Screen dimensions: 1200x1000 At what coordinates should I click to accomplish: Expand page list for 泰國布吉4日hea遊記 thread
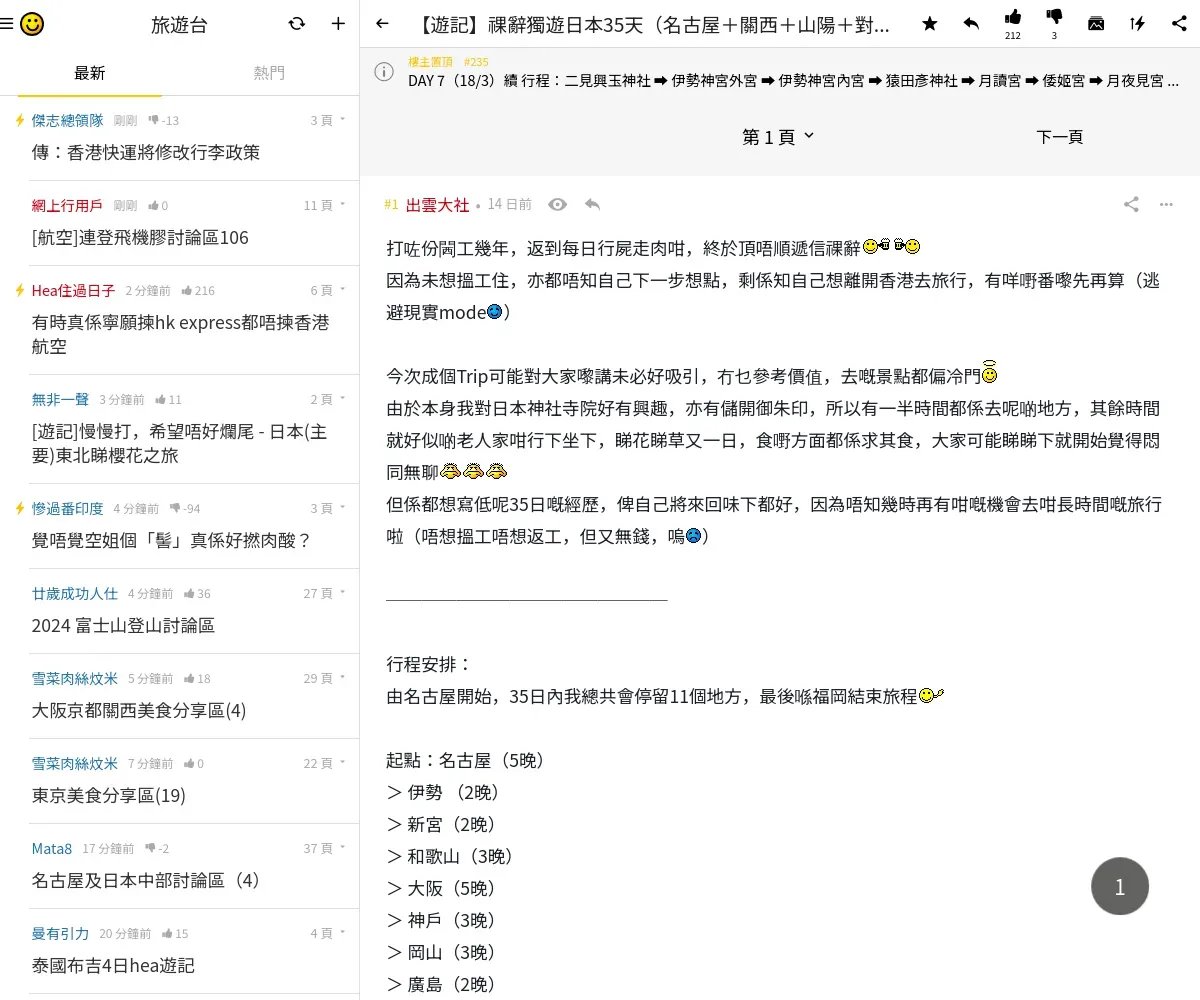tap(328, 933)
